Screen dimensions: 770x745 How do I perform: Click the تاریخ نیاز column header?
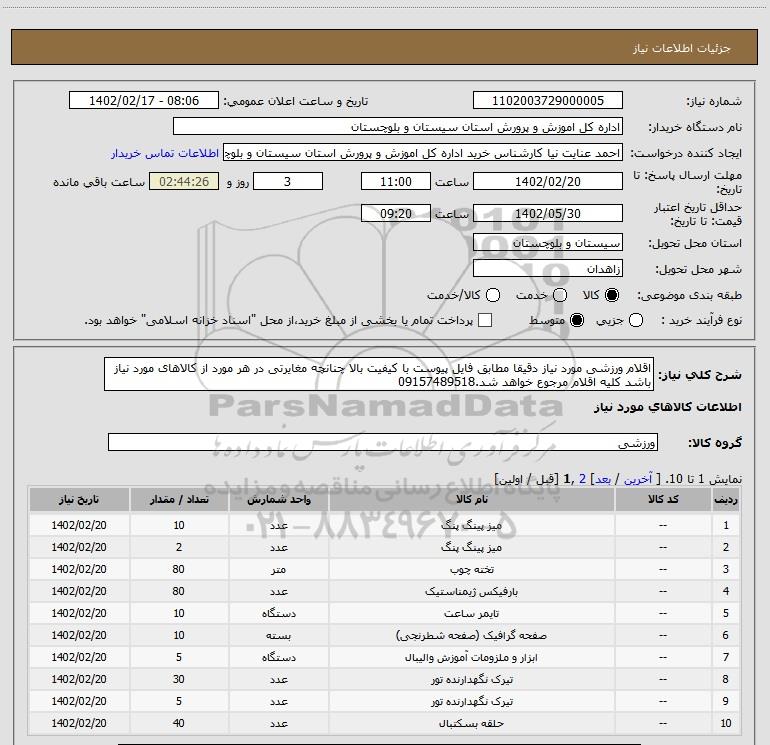[79, 499]
